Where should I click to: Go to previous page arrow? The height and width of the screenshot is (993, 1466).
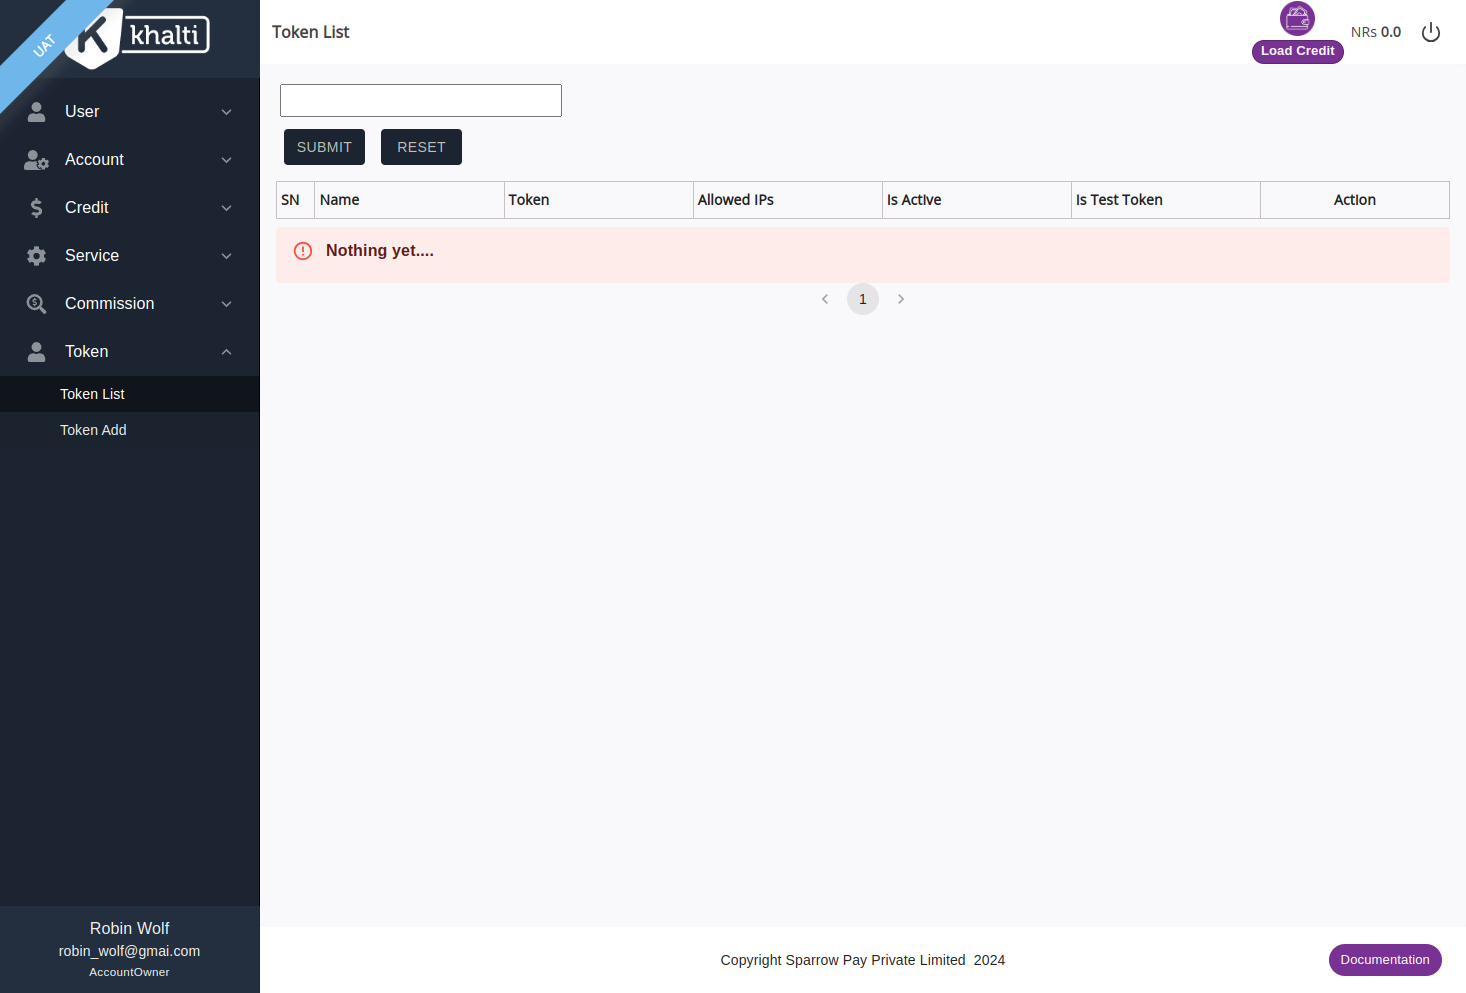tap(825, 299)
